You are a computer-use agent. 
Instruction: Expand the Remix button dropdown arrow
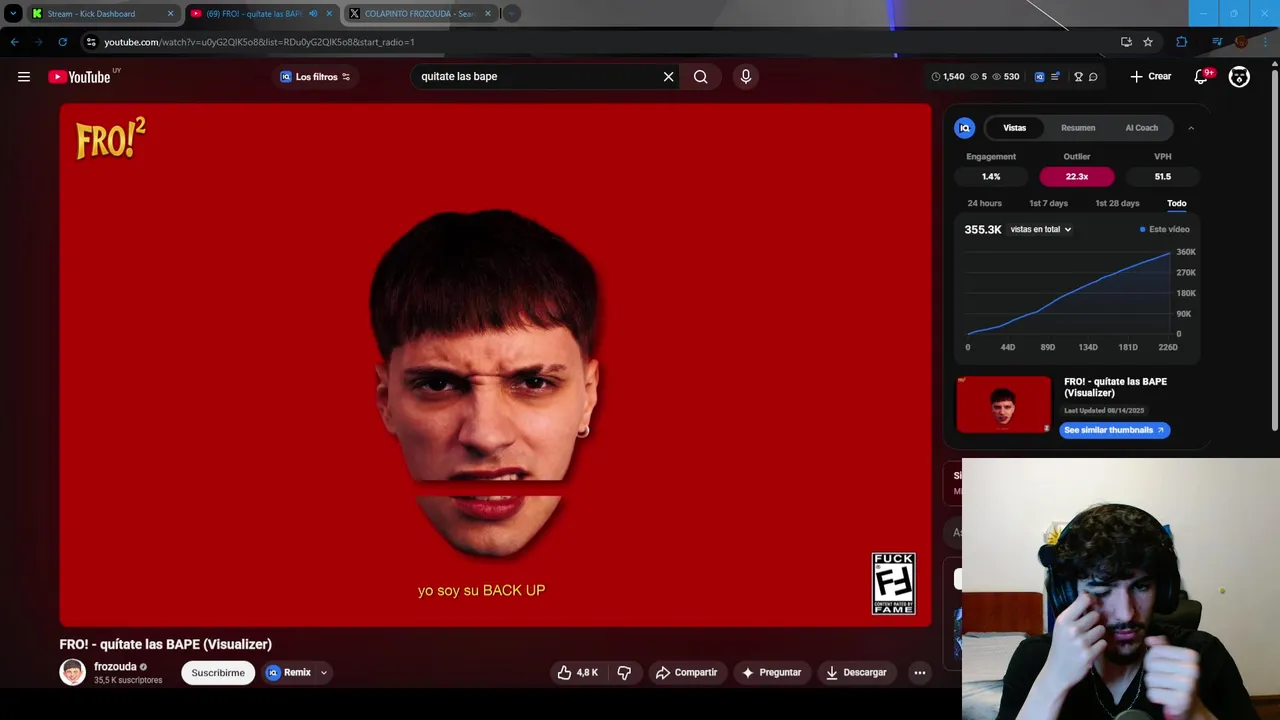[x=323, y=673]
